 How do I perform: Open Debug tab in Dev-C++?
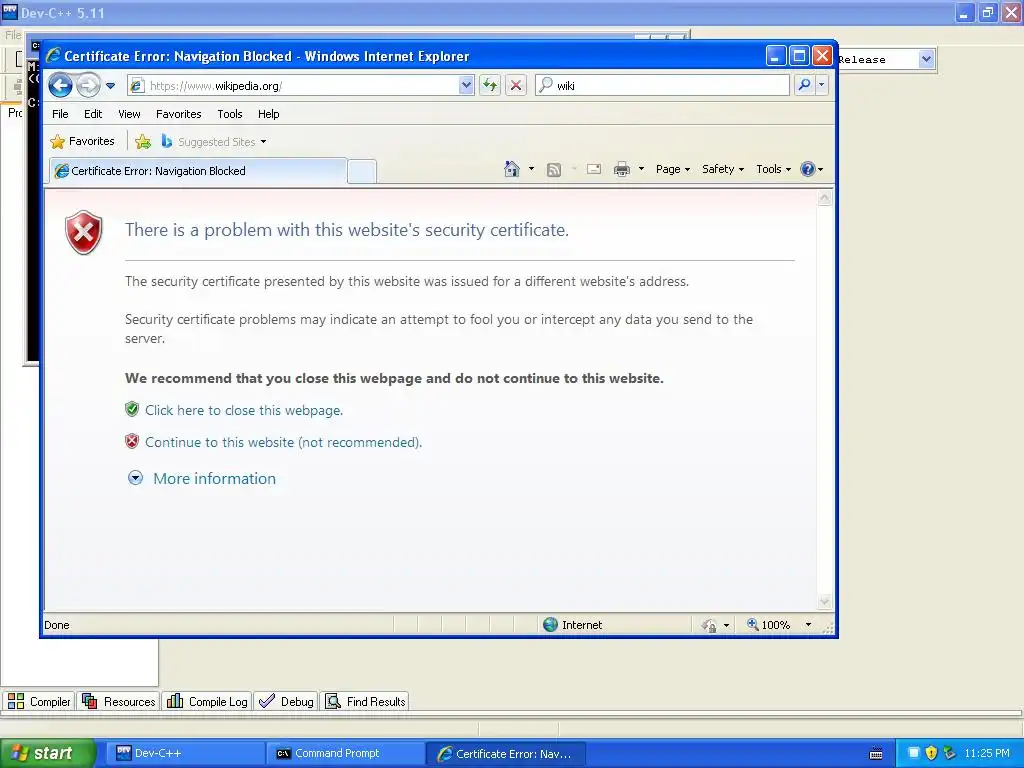(286, 701)
